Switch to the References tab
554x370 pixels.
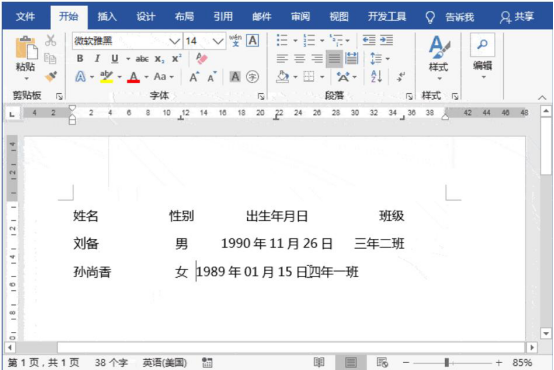point(223,17)
